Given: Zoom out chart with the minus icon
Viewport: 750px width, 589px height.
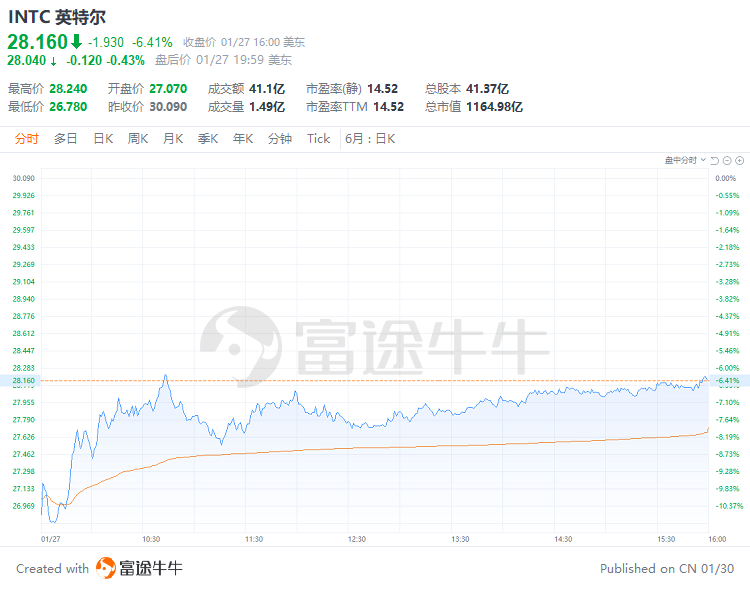Looking at the screenshot, I should [727, 161].
